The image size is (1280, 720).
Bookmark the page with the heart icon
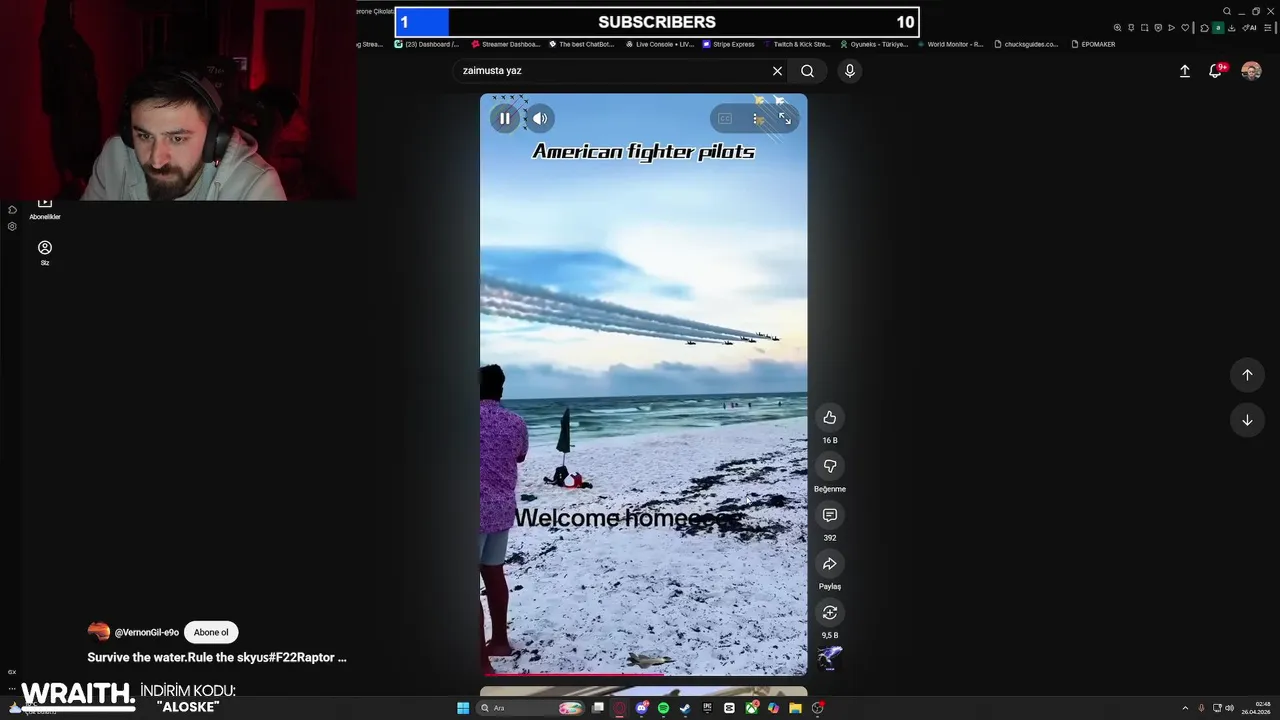pos(1185,27)
